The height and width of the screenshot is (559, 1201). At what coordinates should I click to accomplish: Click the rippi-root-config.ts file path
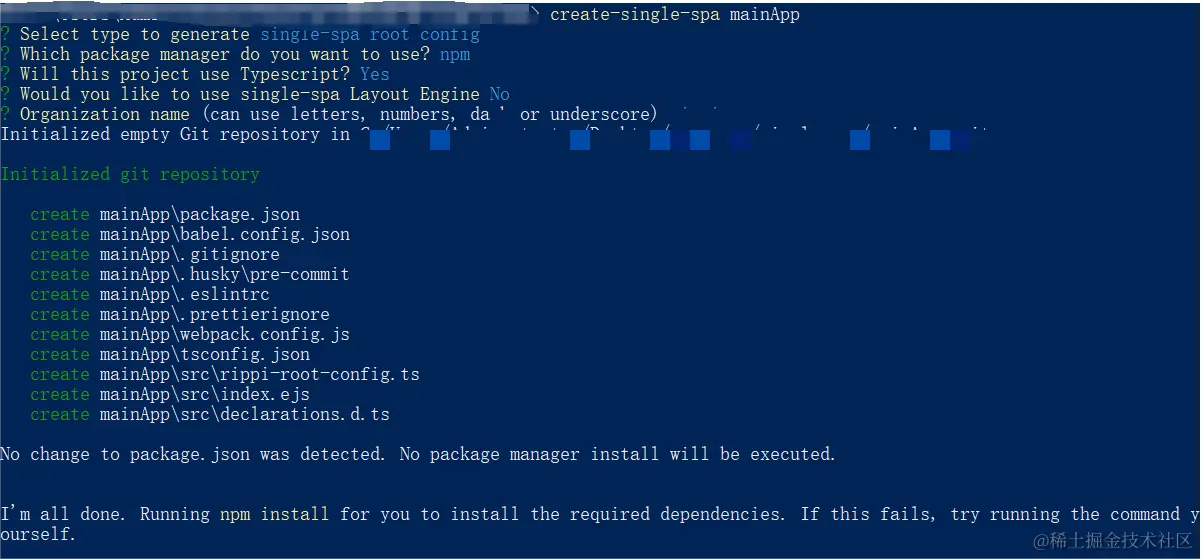[x=260, y=374]
